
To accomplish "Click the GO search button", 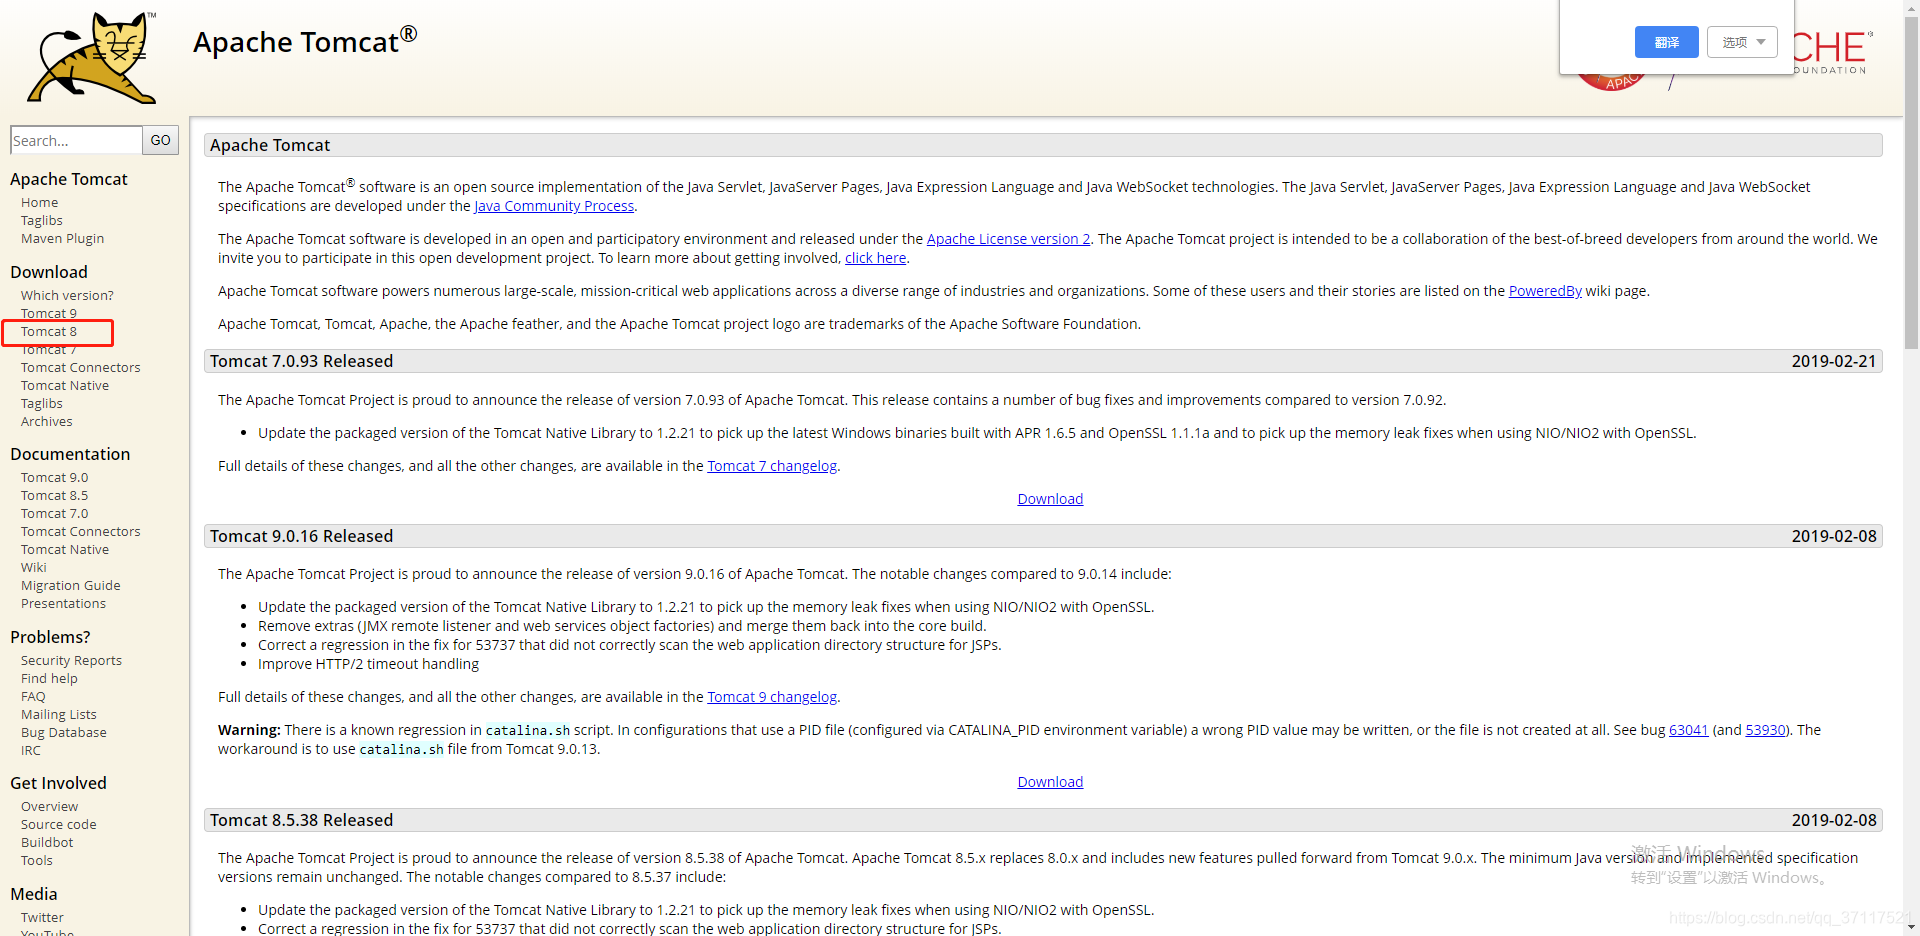I will (161, 140).
